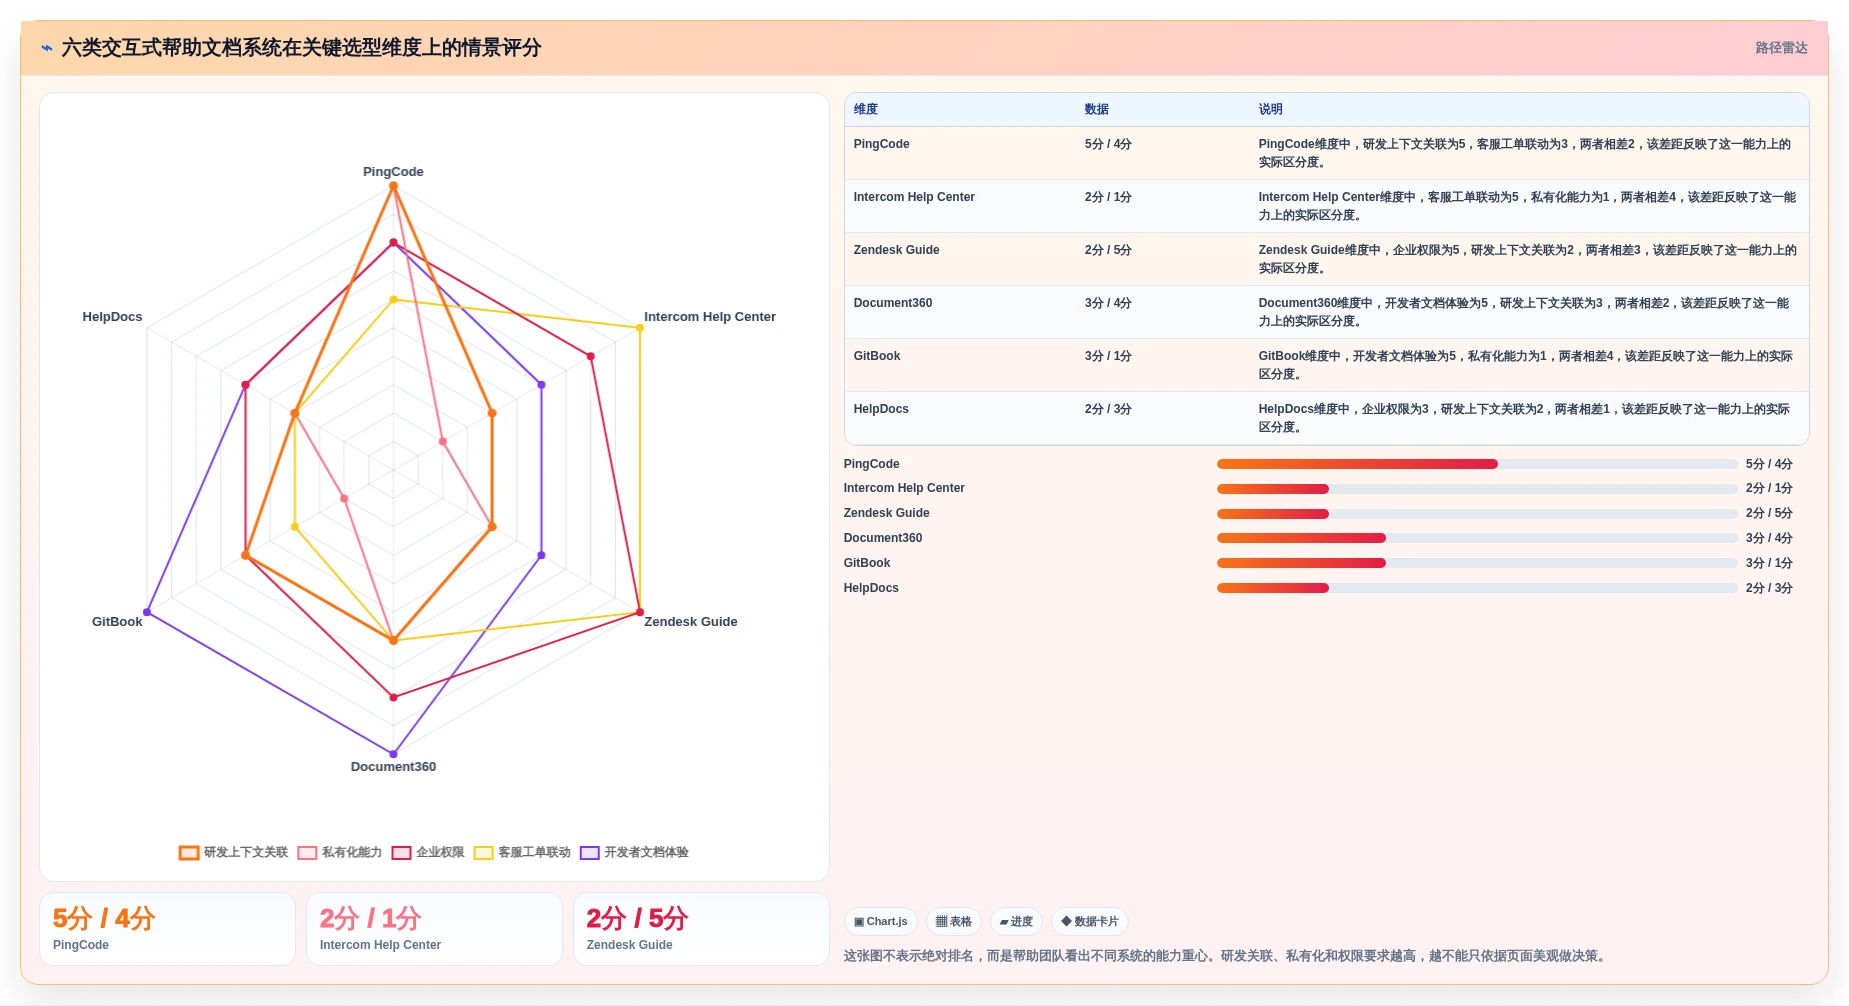This screenshot has height=1006, width=1849.
Task: Toggle the 私有化能力 legend swatch
Action: point(307,853)
